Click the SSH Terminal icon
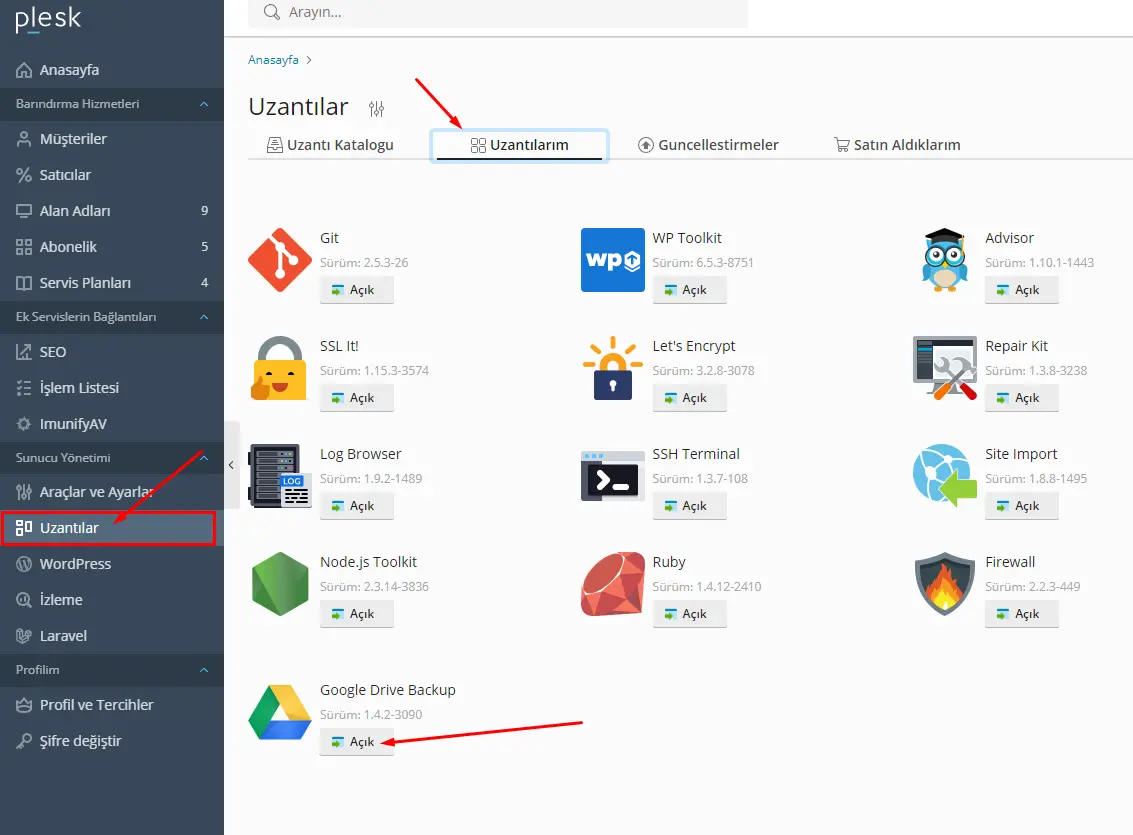 [x=612, y=476]
